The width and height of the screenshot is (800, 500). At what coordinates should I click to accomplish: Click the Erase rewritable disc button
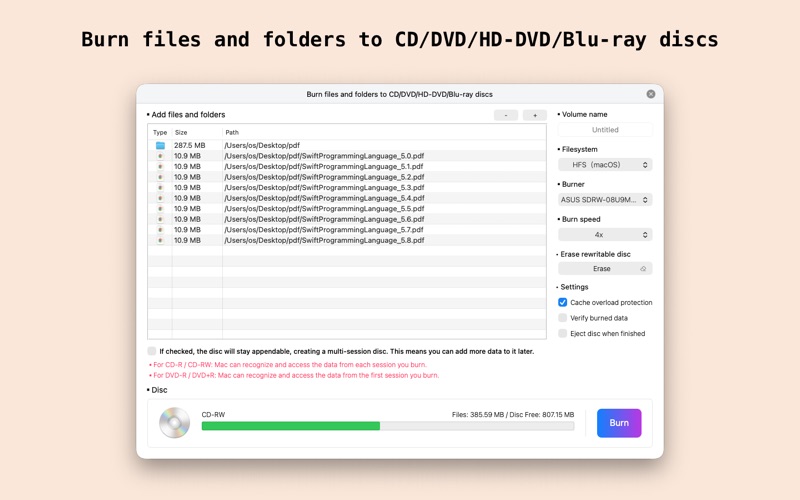(605, 269)
